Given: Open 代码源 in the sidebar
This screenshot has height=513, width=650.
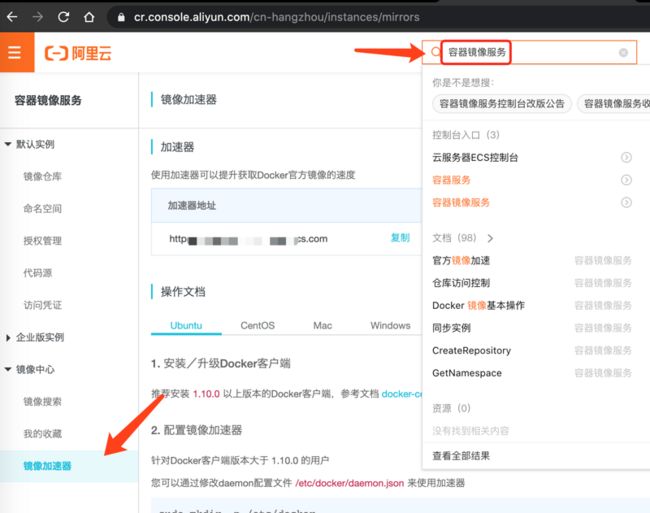Looking at the screenshot, I should pos(37,273).
